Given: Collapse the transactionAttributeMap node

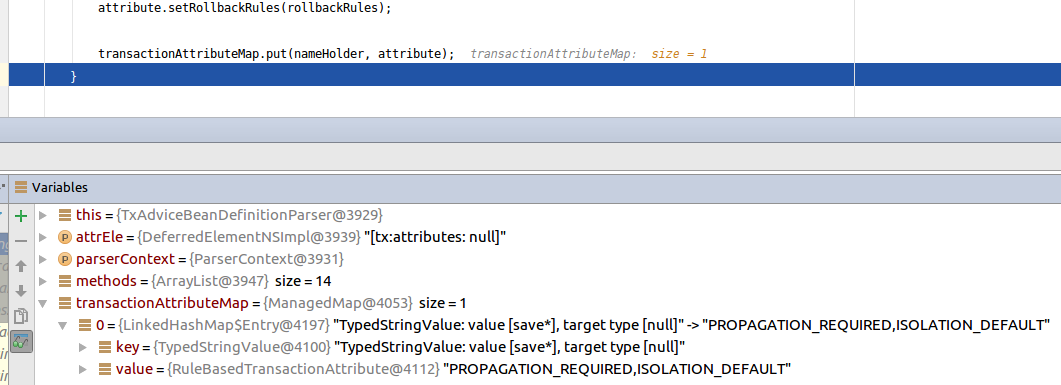Looking at the screenshot, I should (43, 303).
